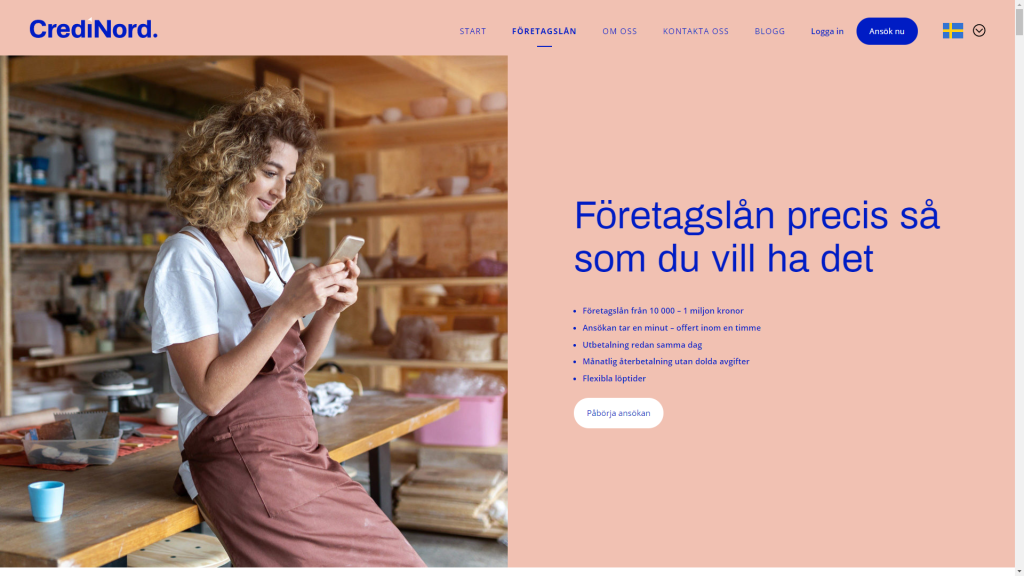Click the CrediNord logo
This screenshot has width=1024, height=576.
pyautogui.click(x=93, y=29)
